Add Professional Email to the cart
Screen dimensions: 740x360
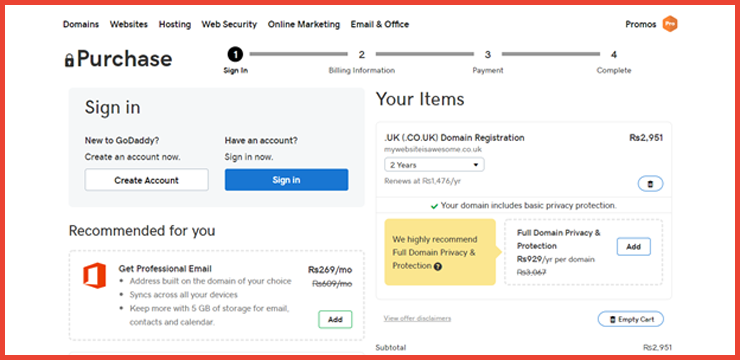[335, 319]
